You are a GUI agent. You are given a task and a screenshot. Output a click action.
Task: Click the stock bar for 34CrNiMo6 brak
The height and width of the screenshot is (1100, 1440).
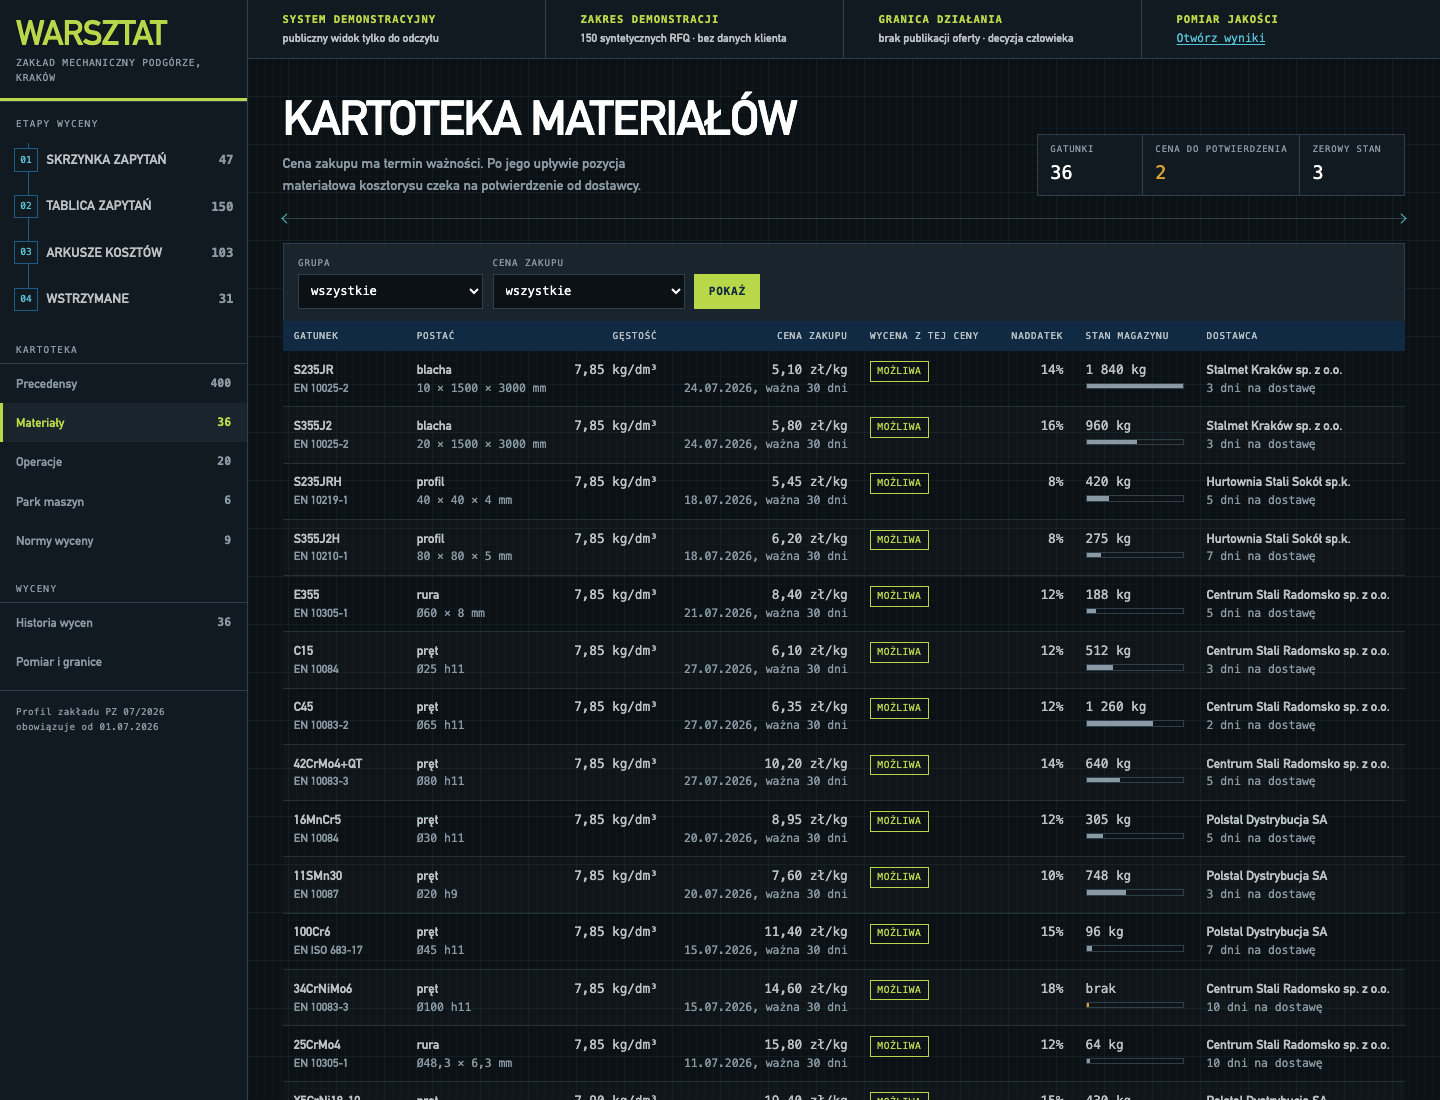point(1134,1005)
